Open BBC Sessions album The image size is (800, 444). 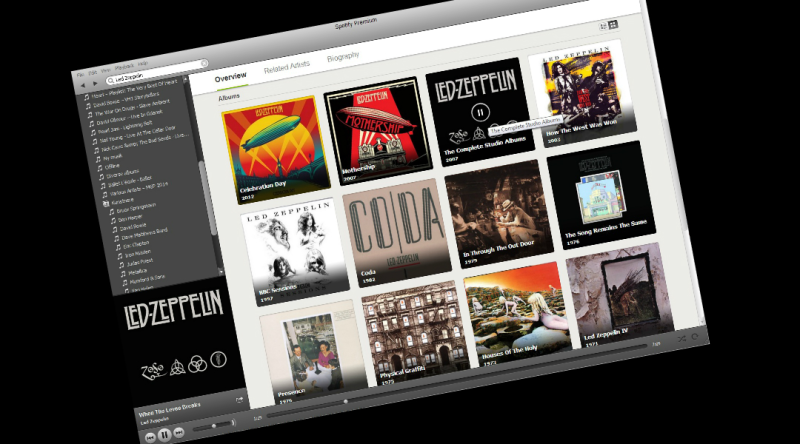[295, 252]
